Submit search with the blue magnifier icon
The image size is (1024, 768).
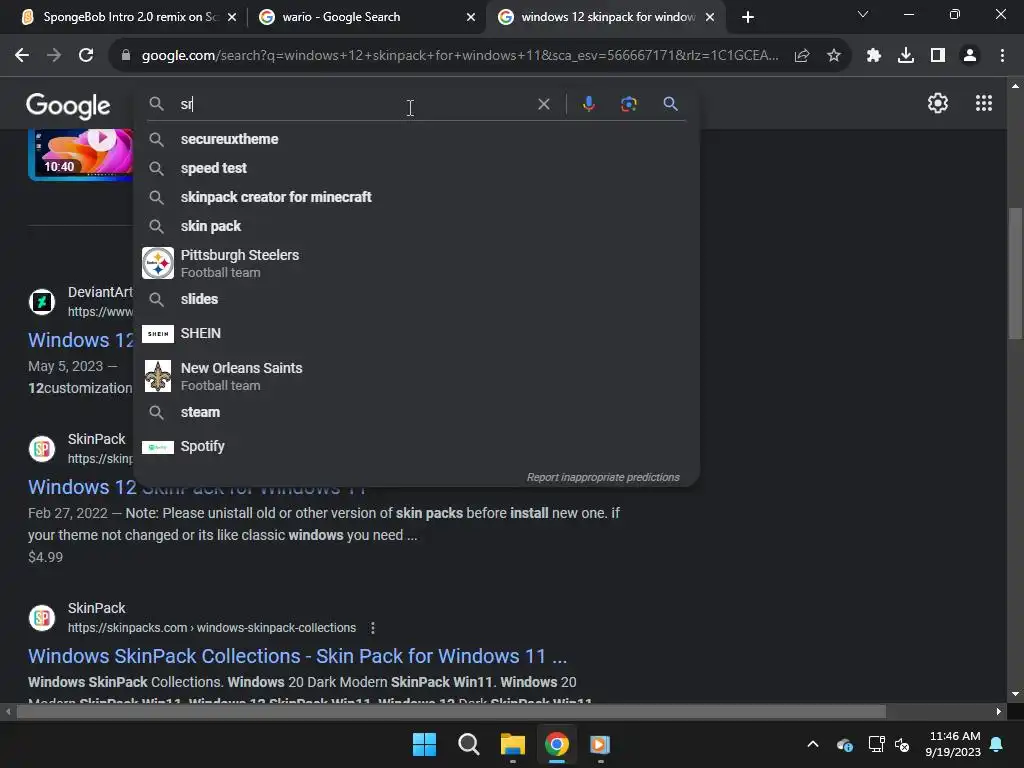point(670,104)
